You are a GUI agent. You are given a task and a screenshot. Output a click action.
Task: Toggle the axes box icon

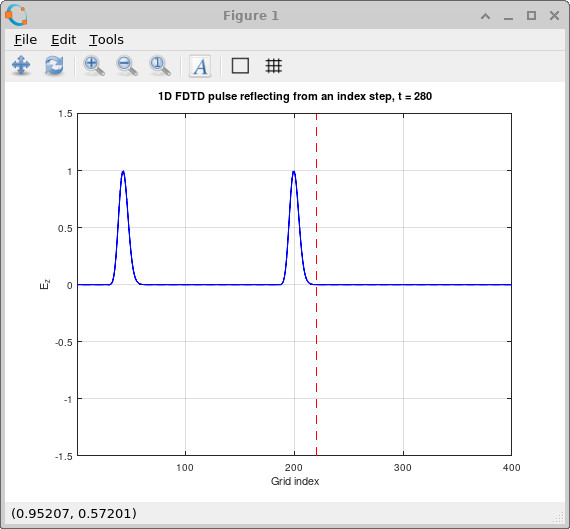[x=240, y=66]
